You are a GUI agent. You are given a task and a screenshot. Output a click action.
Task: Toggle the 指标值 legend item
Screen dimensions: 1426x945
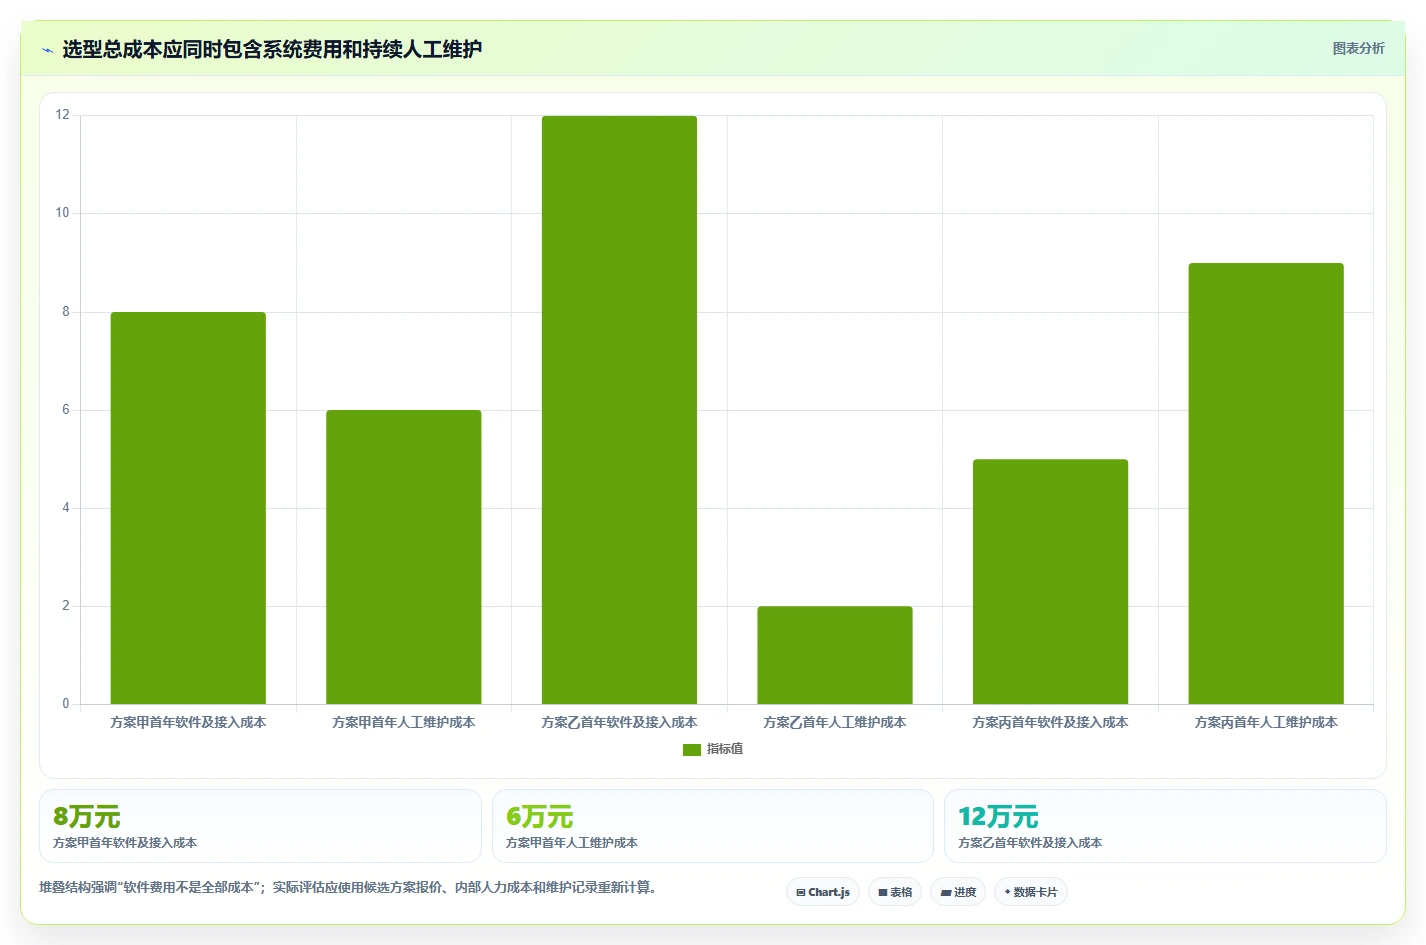[712, 749]
